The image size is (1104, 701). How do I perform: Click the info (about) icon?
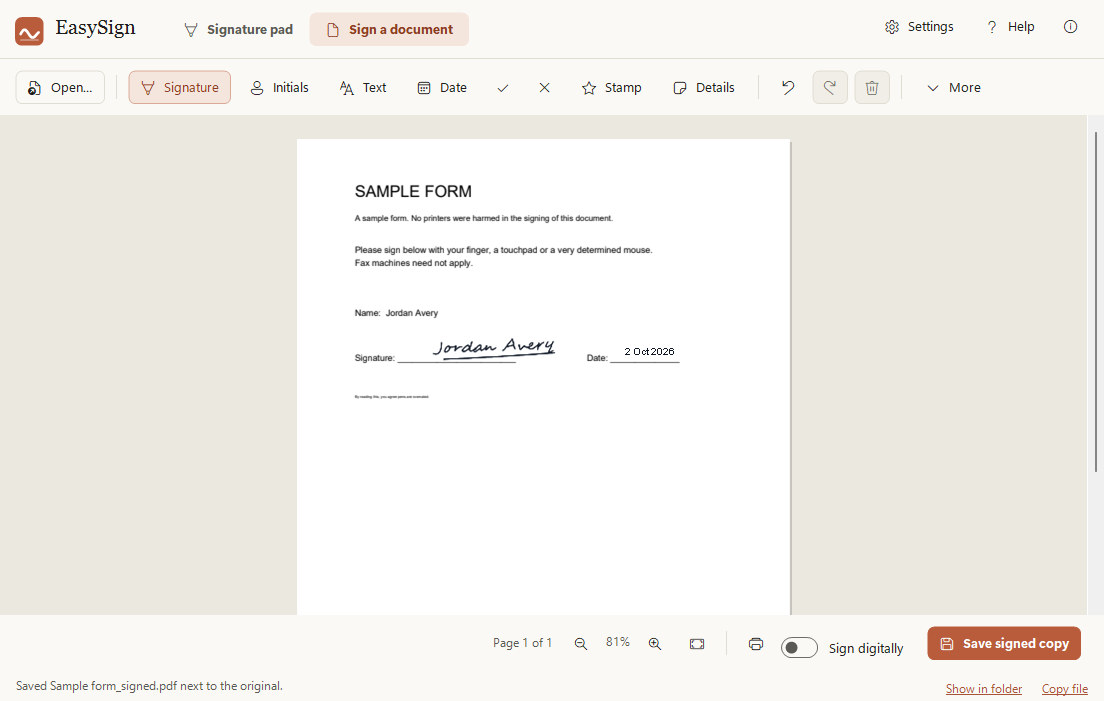(x=1070, y=27)
